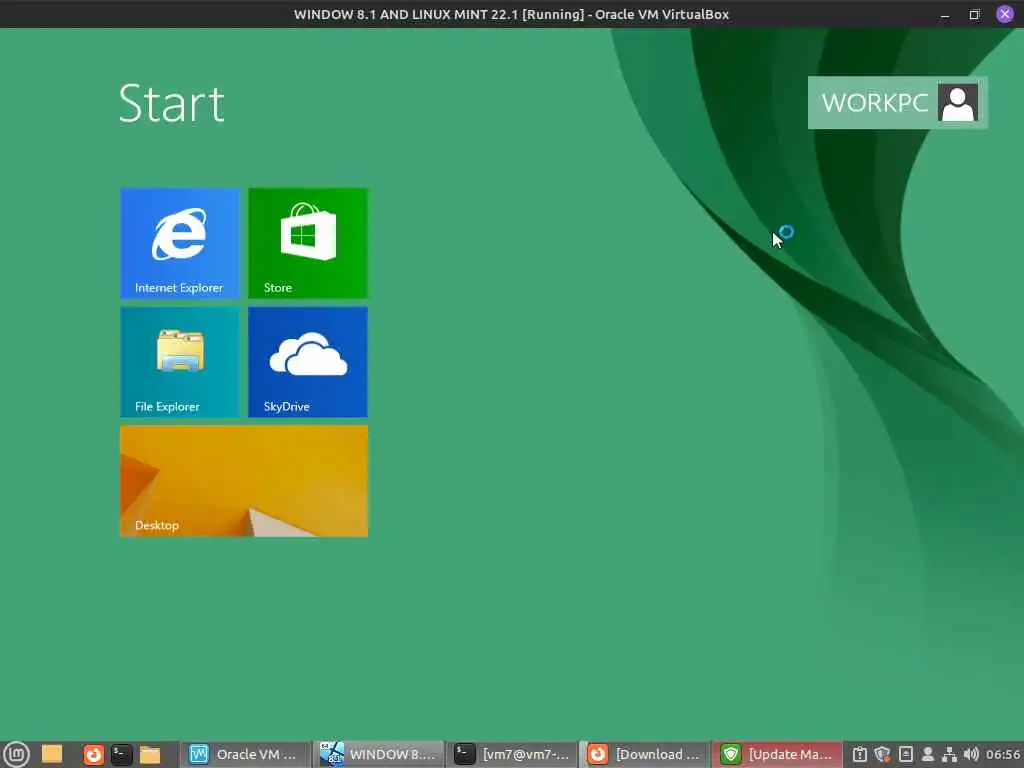Launch the Terminal from the panel launcher

click(121, 754)
